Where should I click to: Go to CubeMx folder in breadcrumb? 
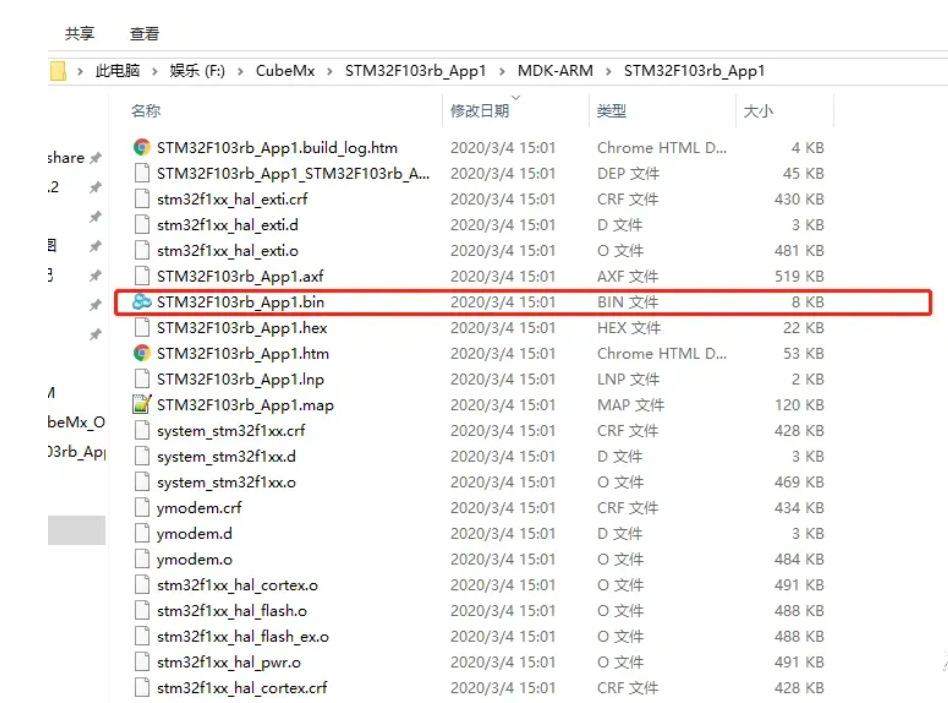285,71
